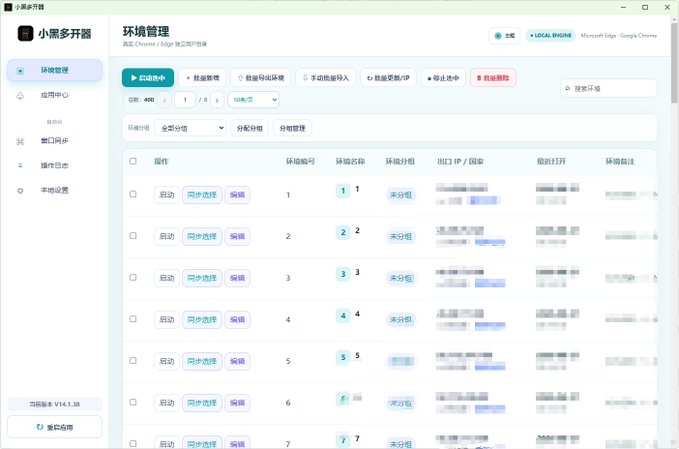
Task: Click 同步选择 in row 3
Action: click(x=202, y=278)
